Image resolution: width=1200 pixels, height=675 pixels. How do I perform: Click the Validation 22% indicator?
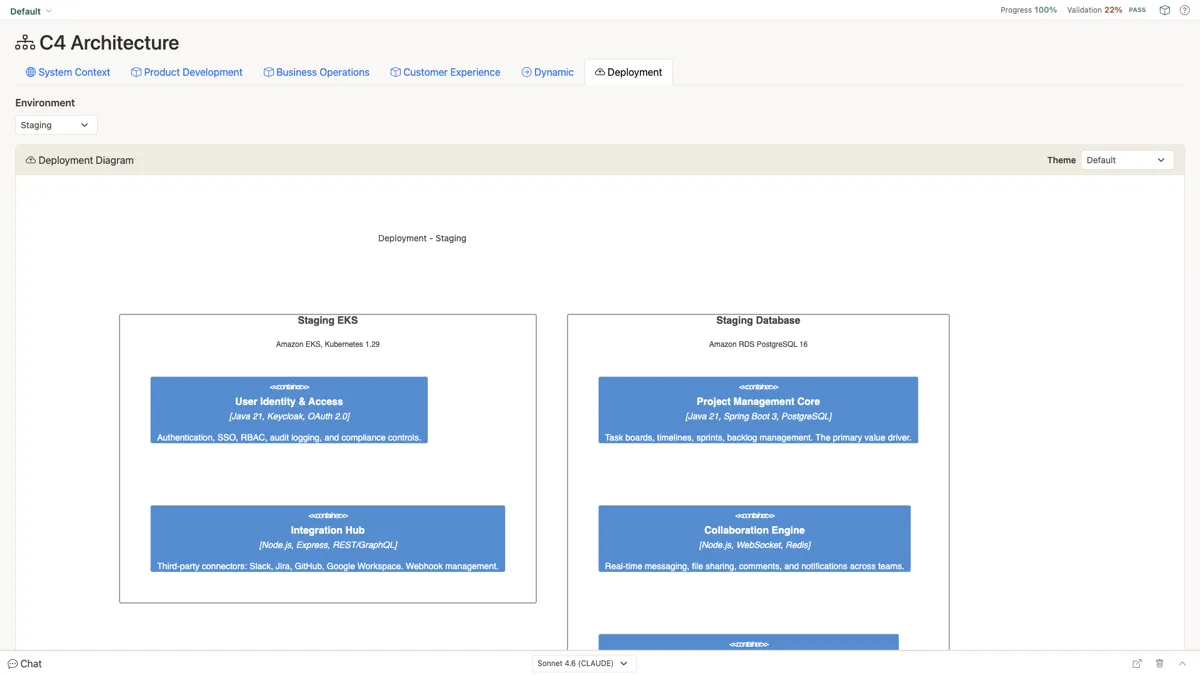tap(1094, 10)
